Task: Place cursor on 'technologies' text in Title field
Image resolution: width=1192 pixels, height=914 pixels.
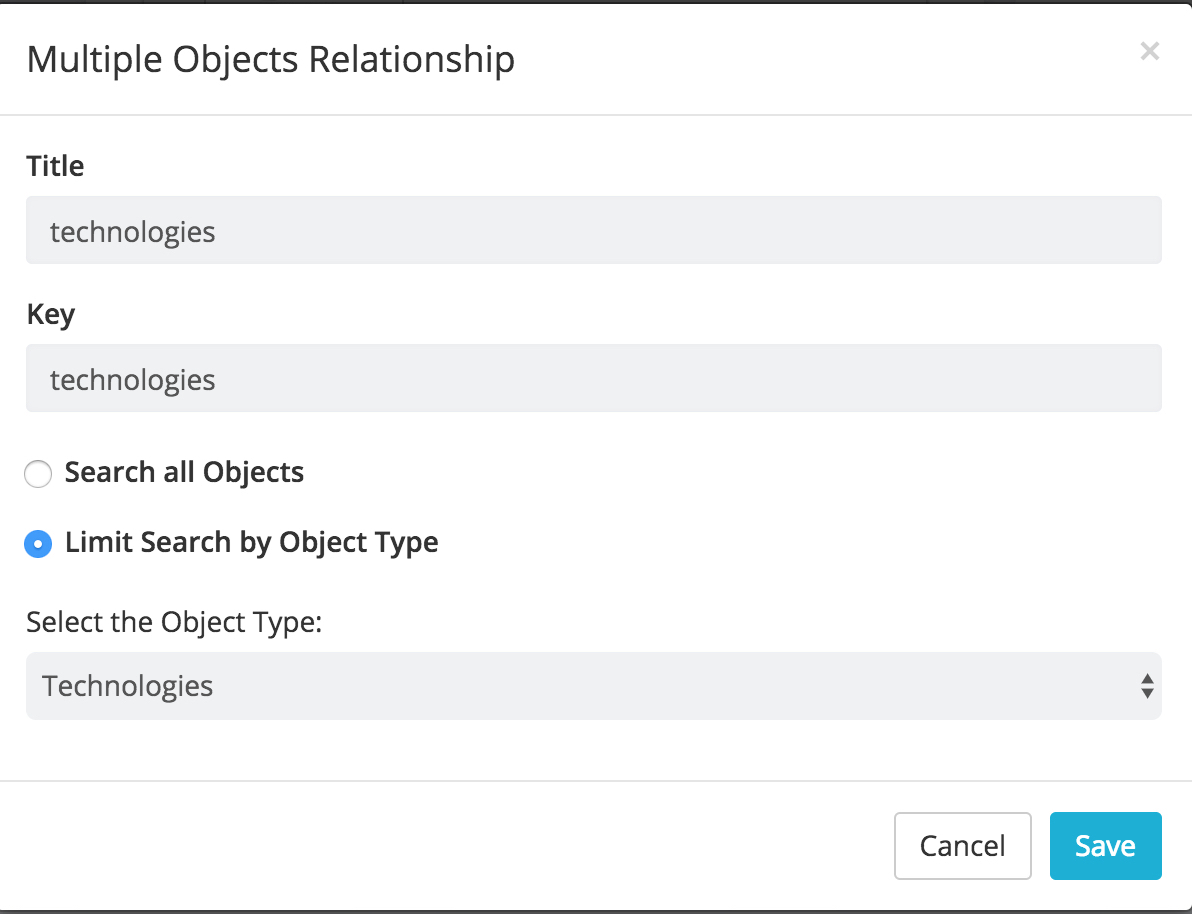Action: coord(132,232)
